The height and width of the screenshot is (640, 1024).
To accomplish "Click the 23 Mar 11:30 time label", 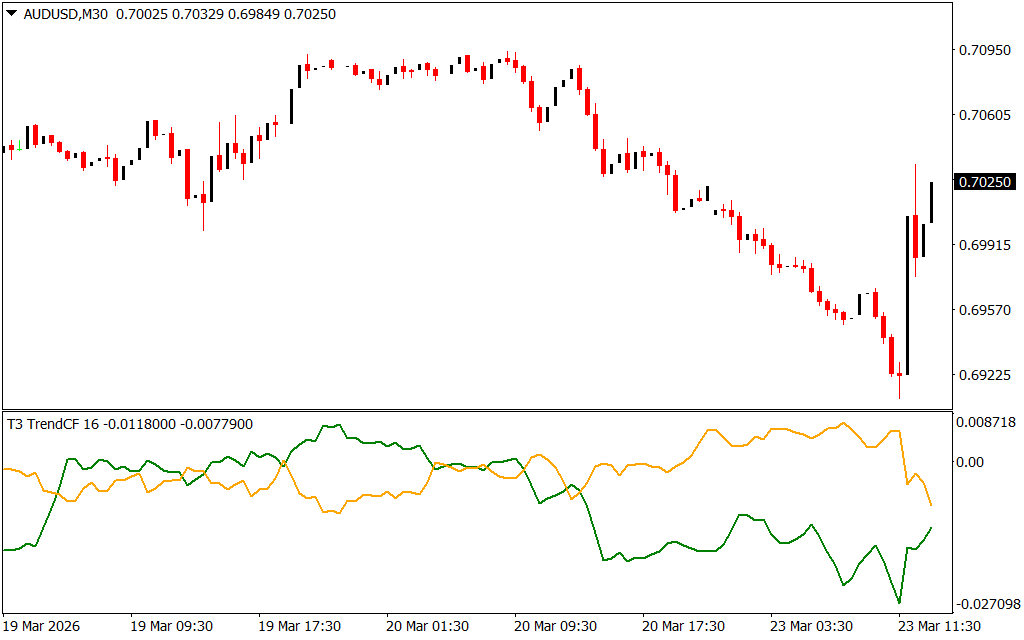I will point(940,626).
